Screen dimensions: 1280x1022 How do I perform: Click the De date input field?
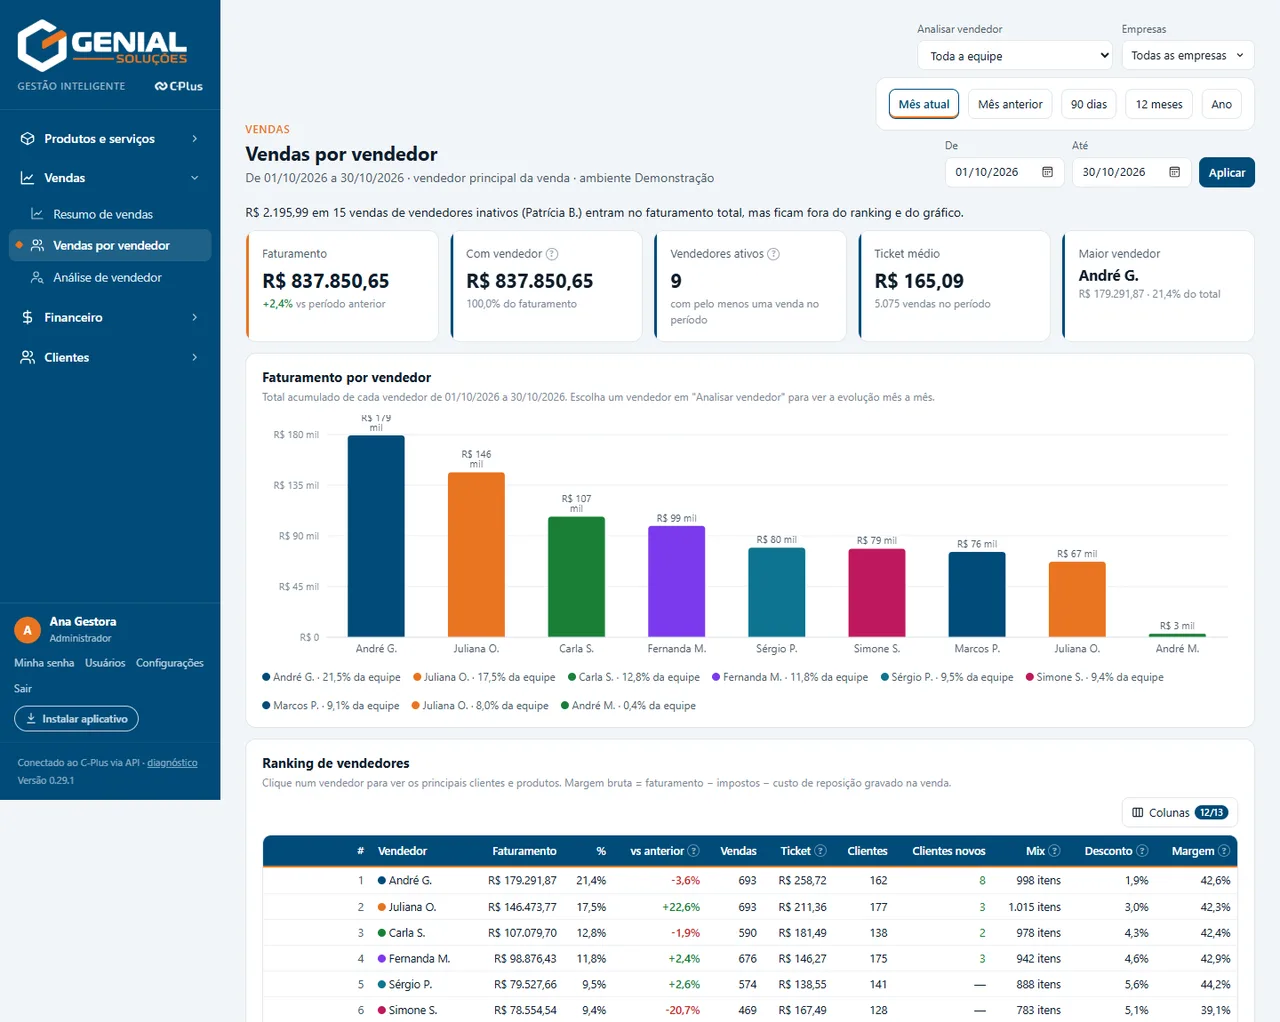(x=1004, y=172)
